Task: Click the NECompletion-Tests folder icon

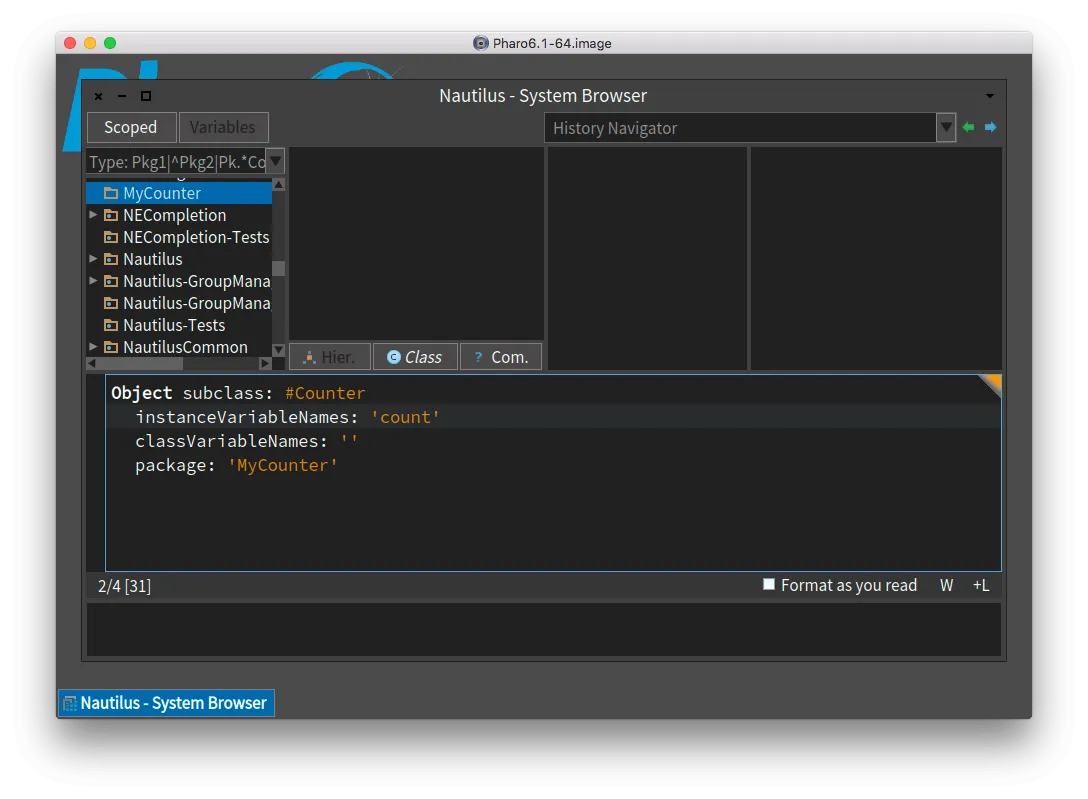Action: [x=111, y=237]
